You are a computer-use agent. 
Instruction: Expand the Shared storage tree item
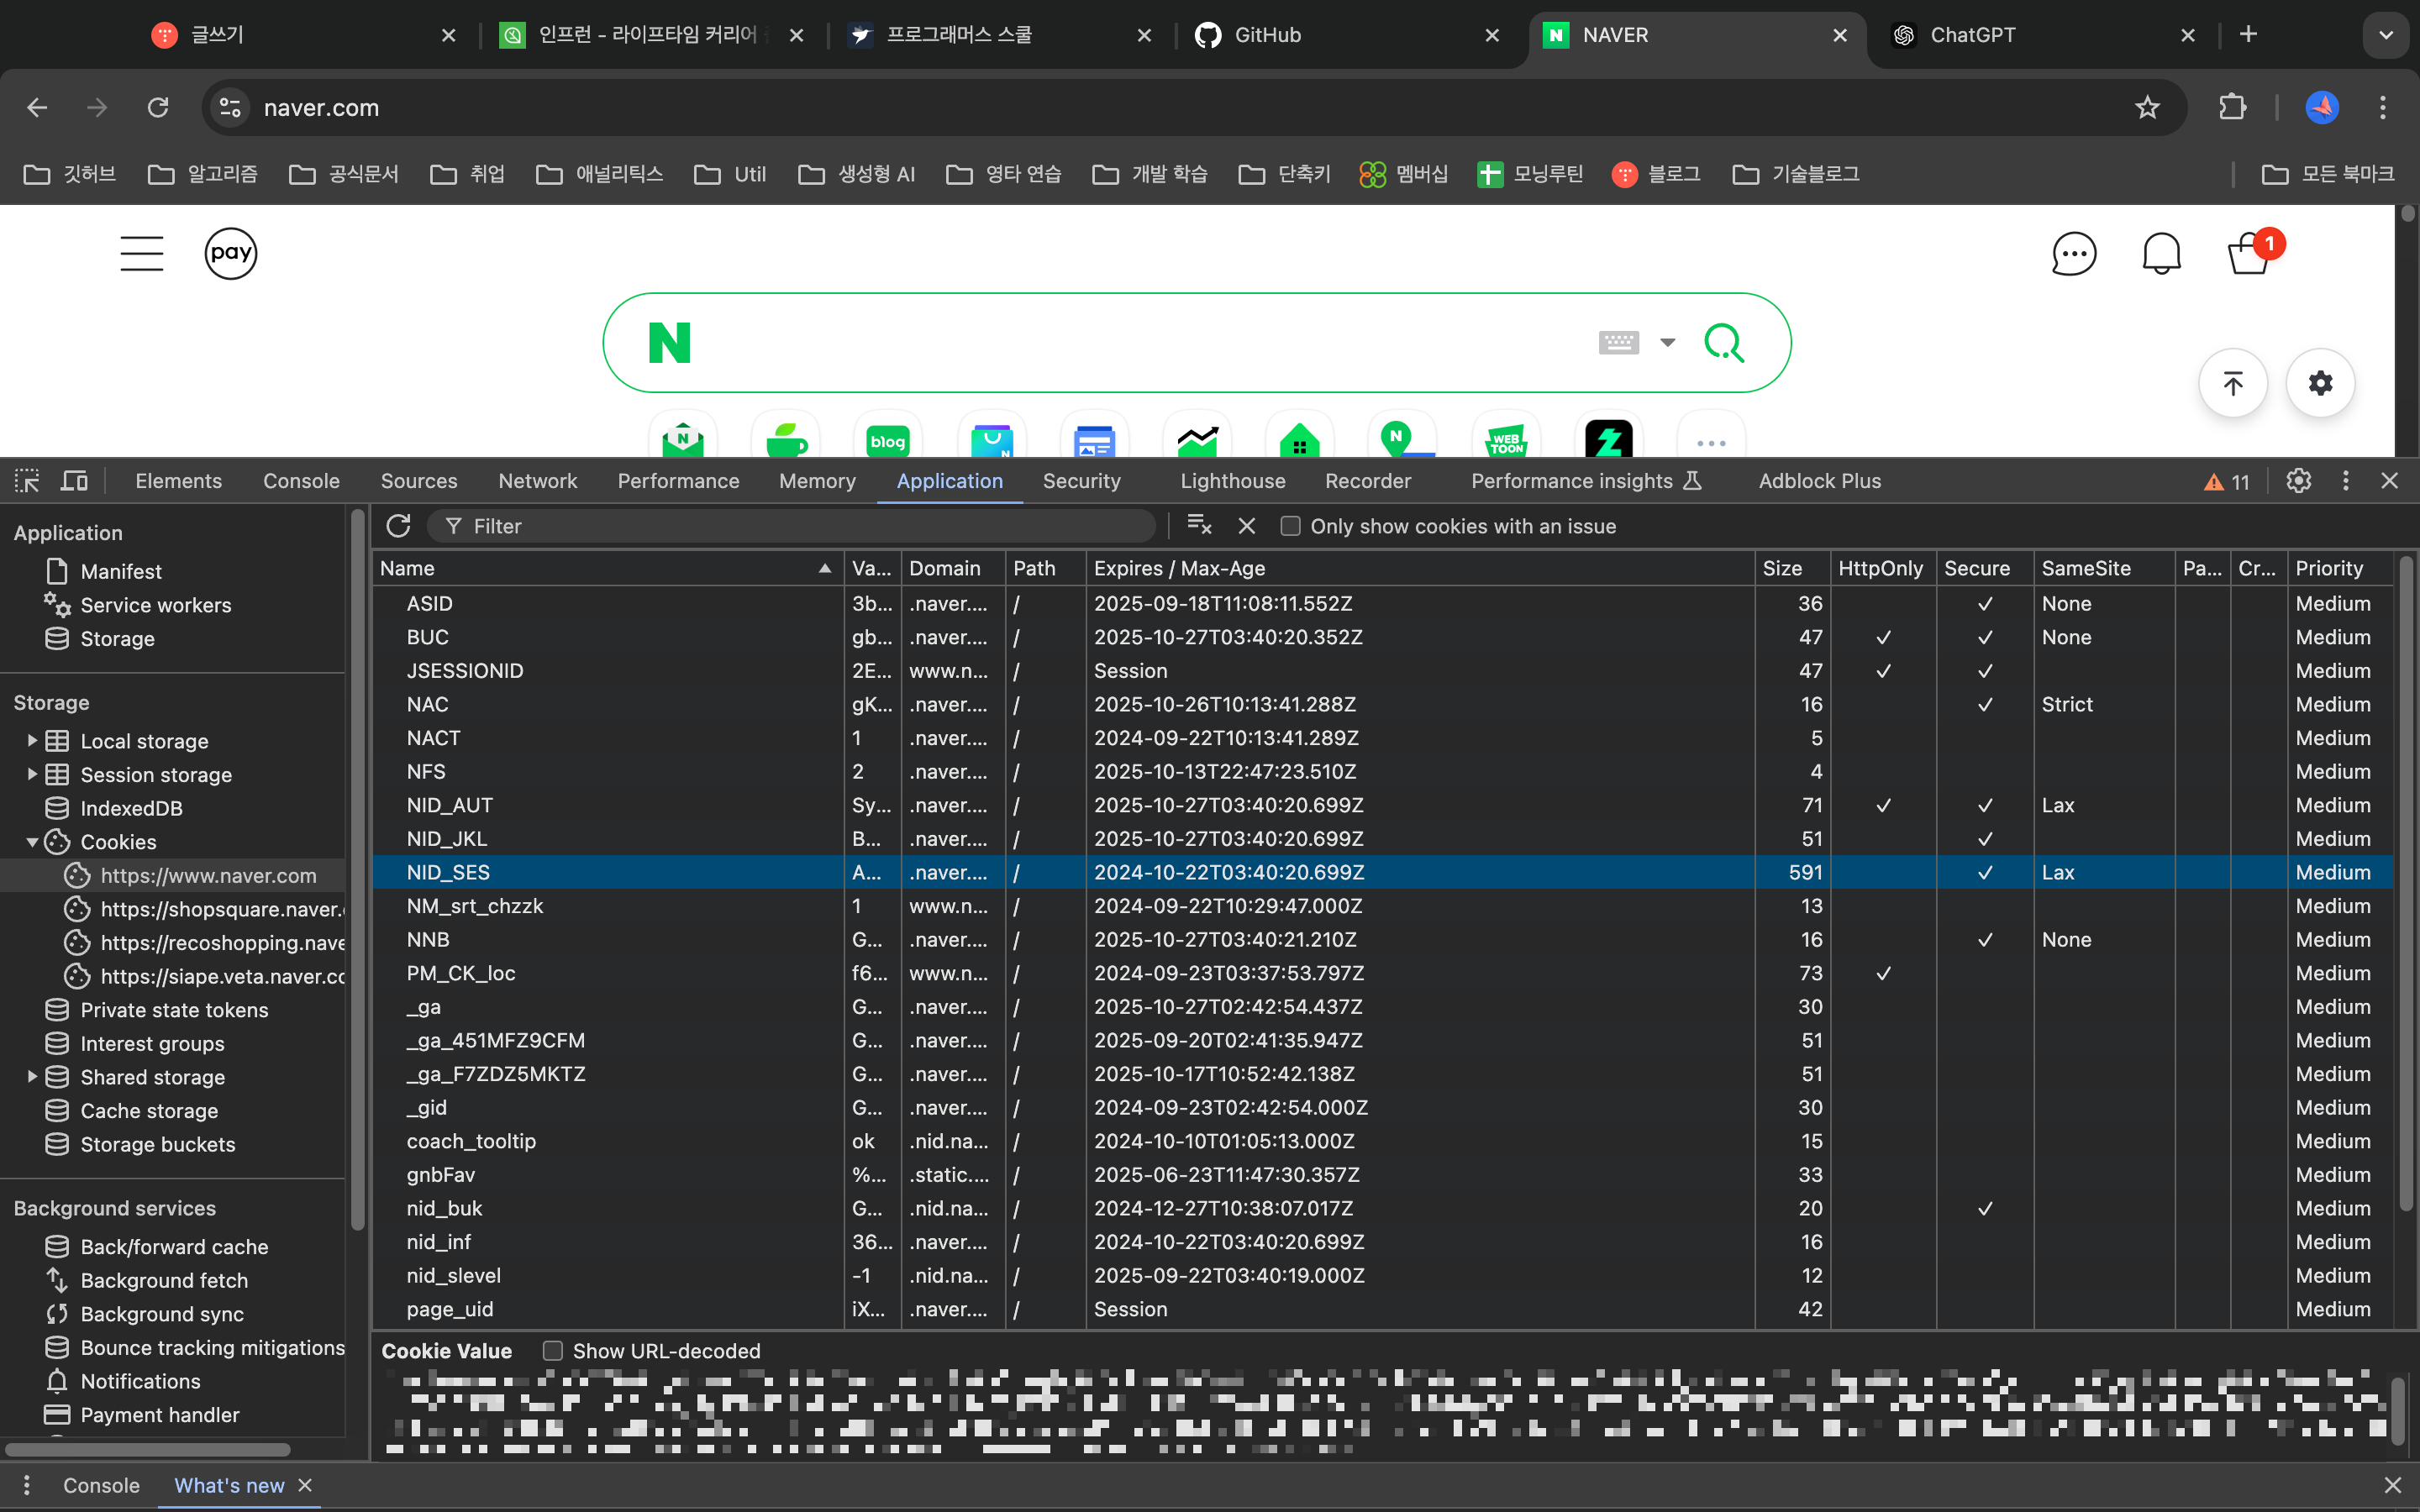tap(32, 1076)
